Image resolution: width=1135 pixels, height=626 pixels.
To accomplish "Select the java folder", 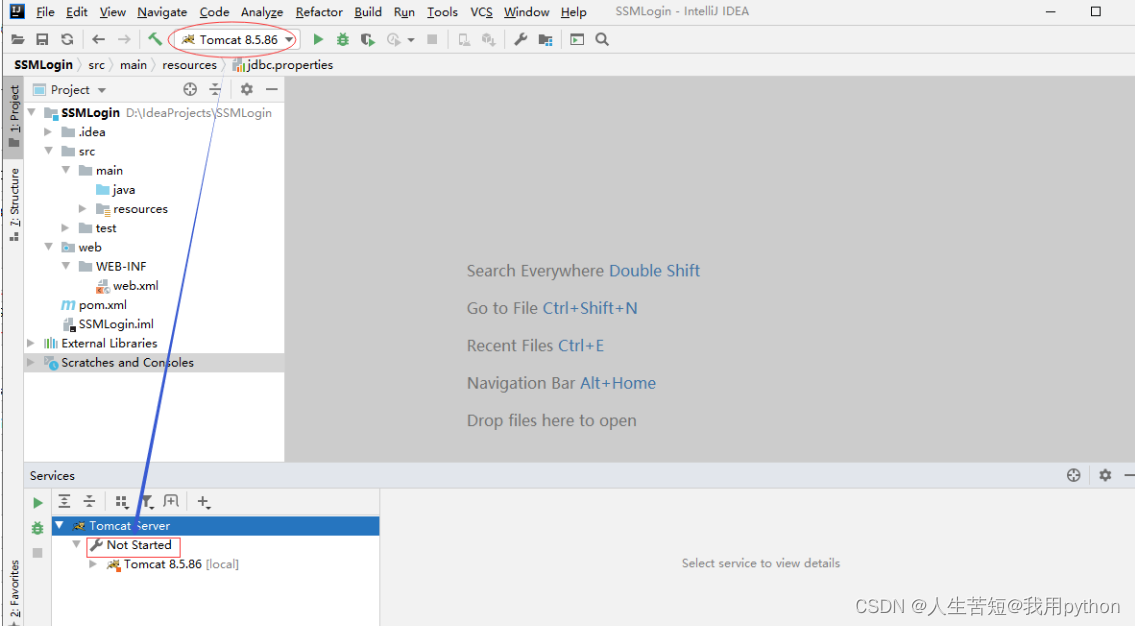I will 123,190.
